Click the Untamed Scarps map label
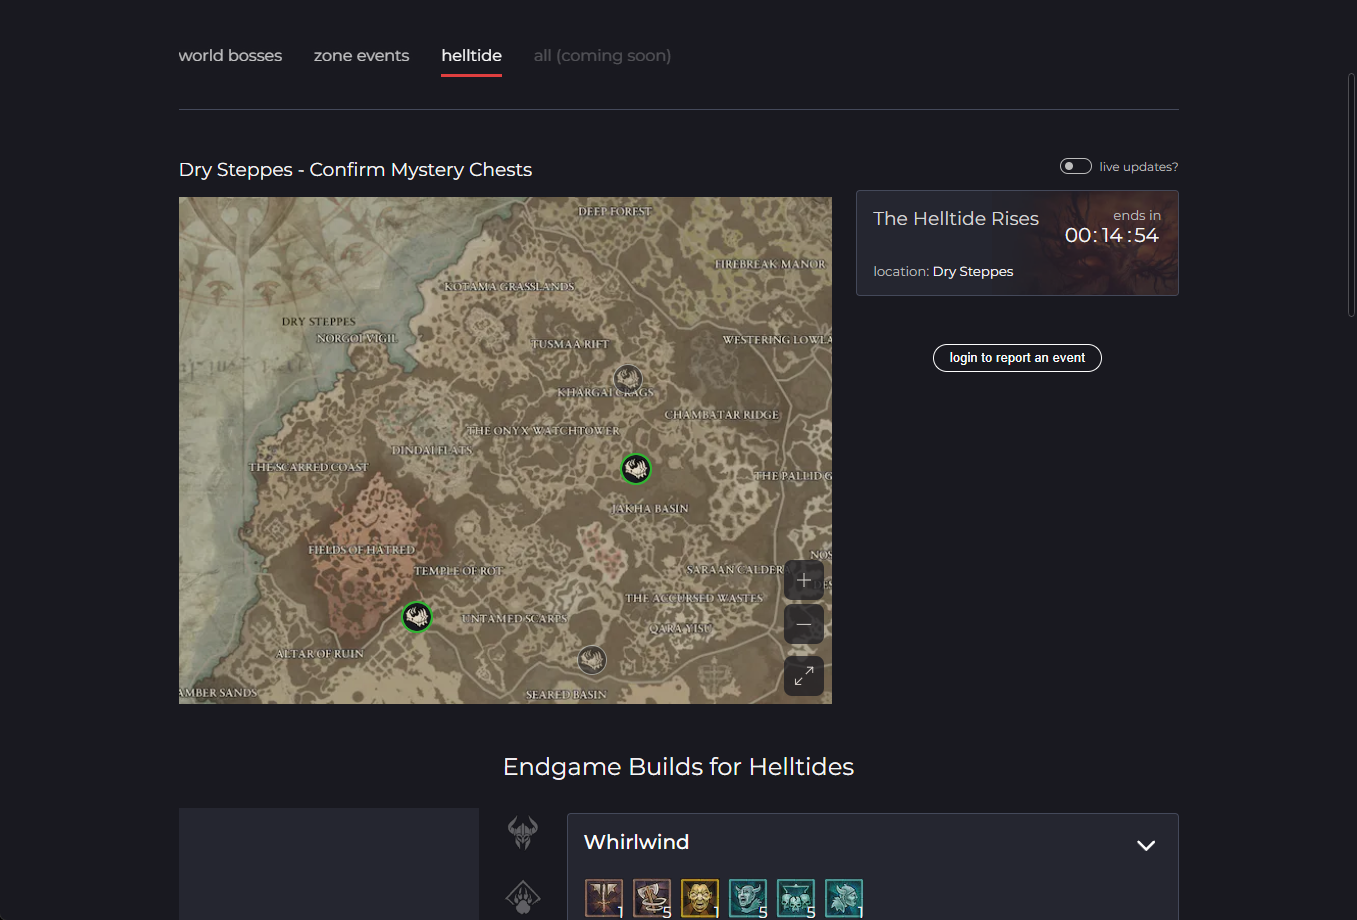Image resolution: width=1357 pixels, height=920 pixels. (x=514, y=619)
